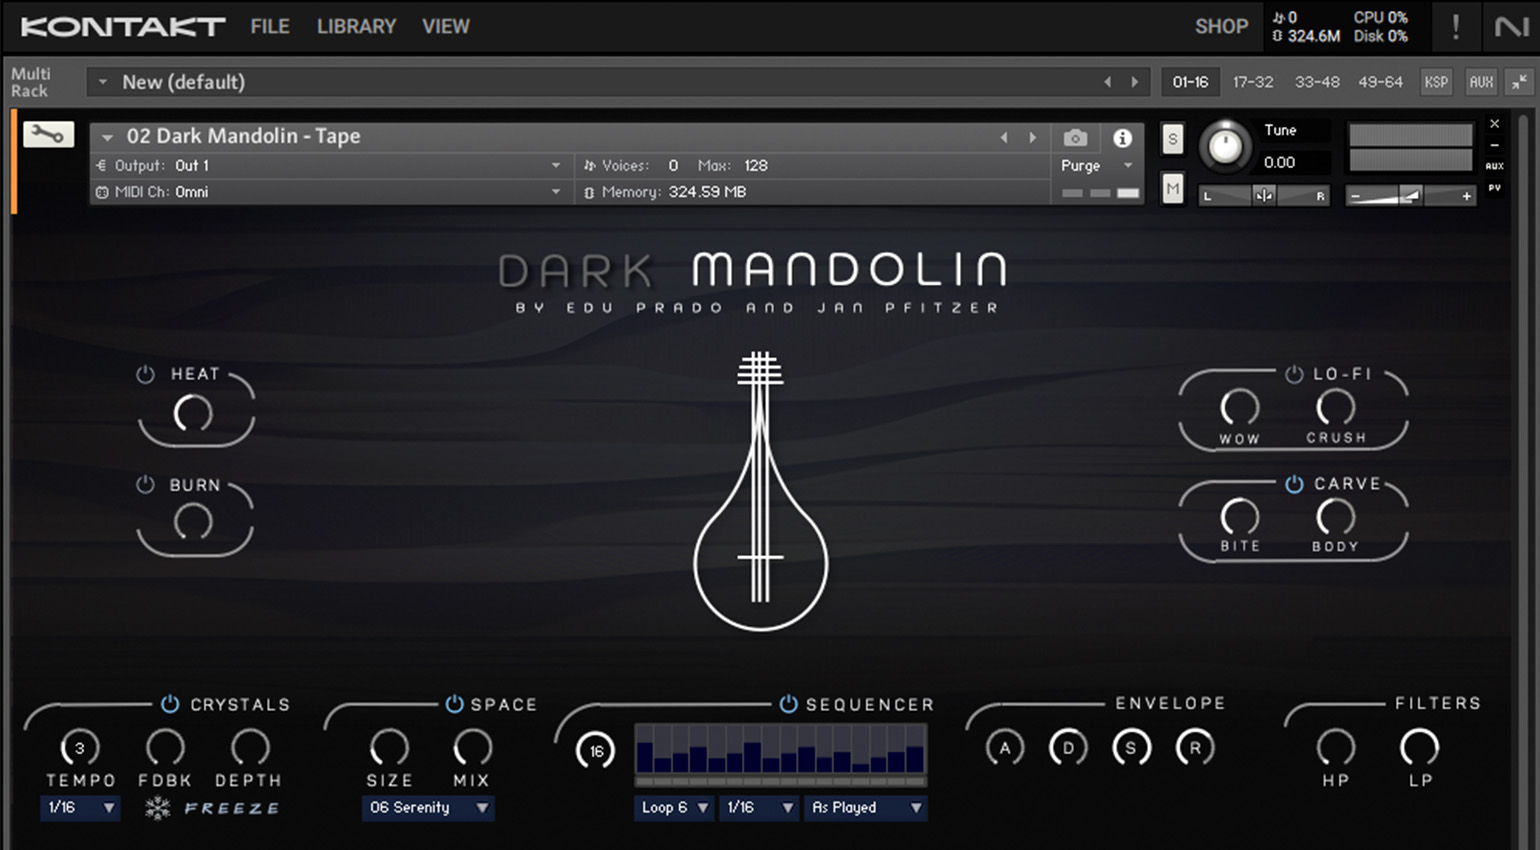Viewport: 1540px width, 850px height.
Task: Click the sequencer steps knob showing 16
Action: pos(596,751)
